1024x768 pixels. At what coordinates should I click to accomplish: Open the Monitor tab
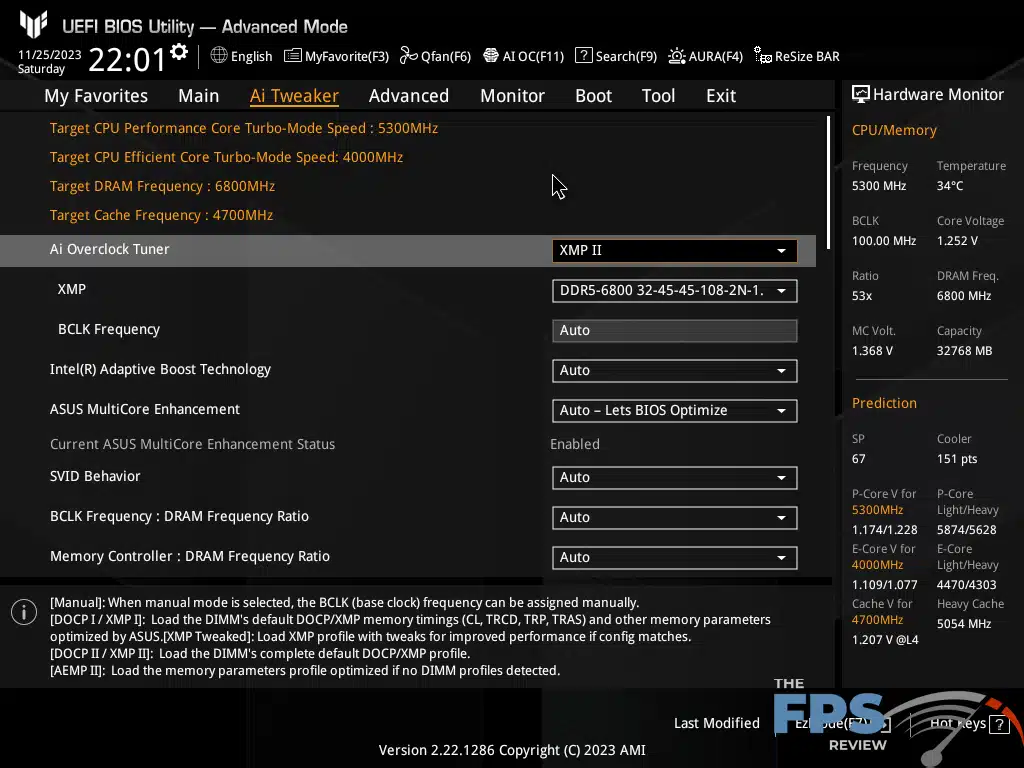[513, 96]
